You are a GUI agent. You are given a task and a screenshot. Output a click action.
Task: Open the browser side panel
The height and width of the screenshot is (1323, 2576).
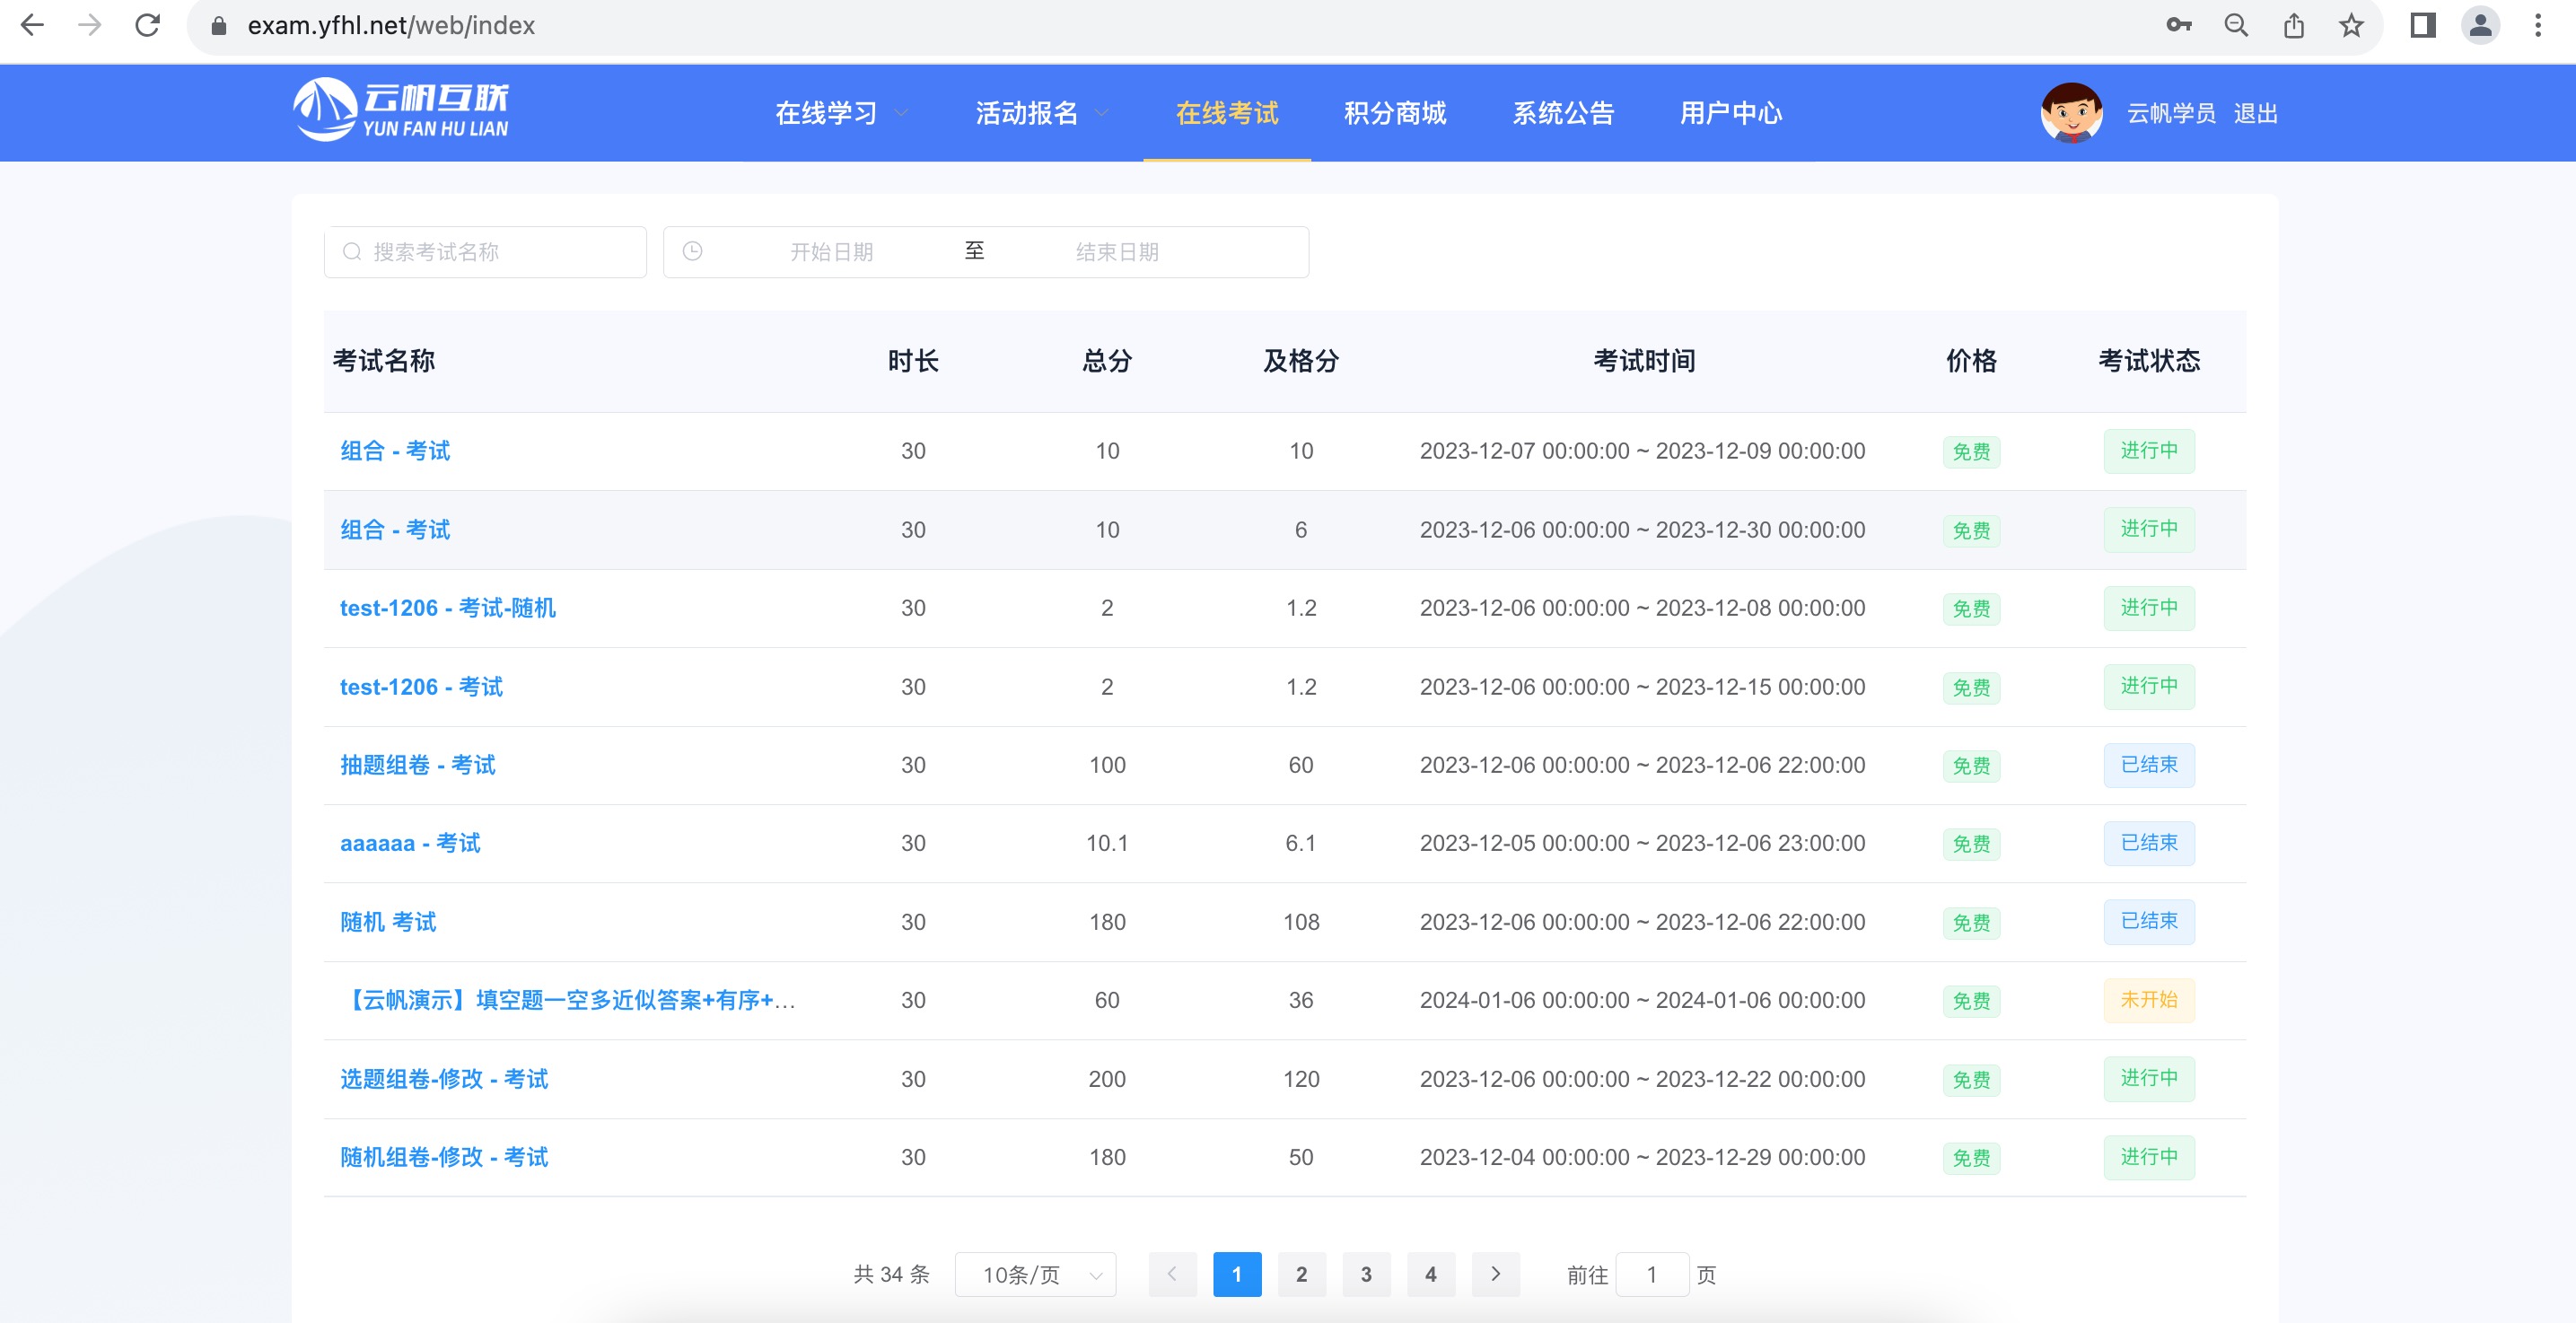click(x=2423, y=25)
